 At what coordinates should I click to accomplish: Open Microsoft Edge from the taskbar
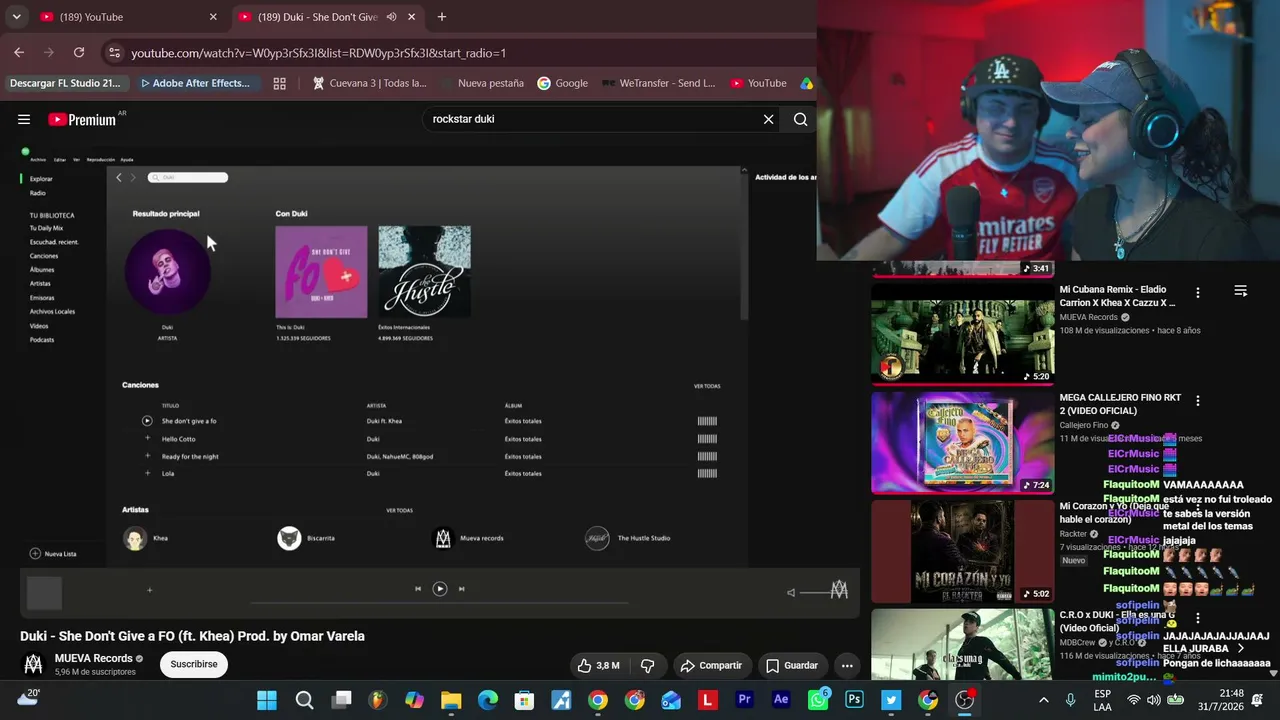[x=487, y=700]
